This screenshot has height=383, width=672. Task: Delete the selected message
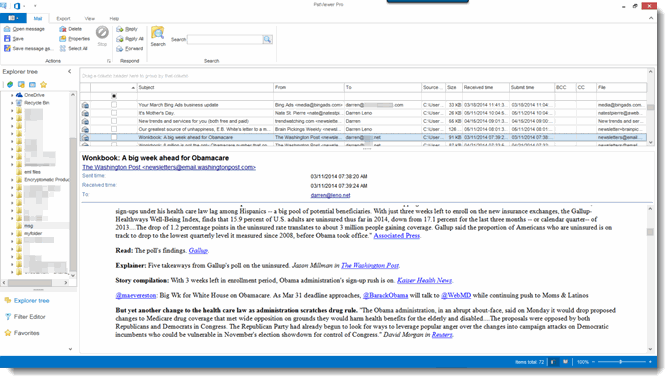coord(71,29)
